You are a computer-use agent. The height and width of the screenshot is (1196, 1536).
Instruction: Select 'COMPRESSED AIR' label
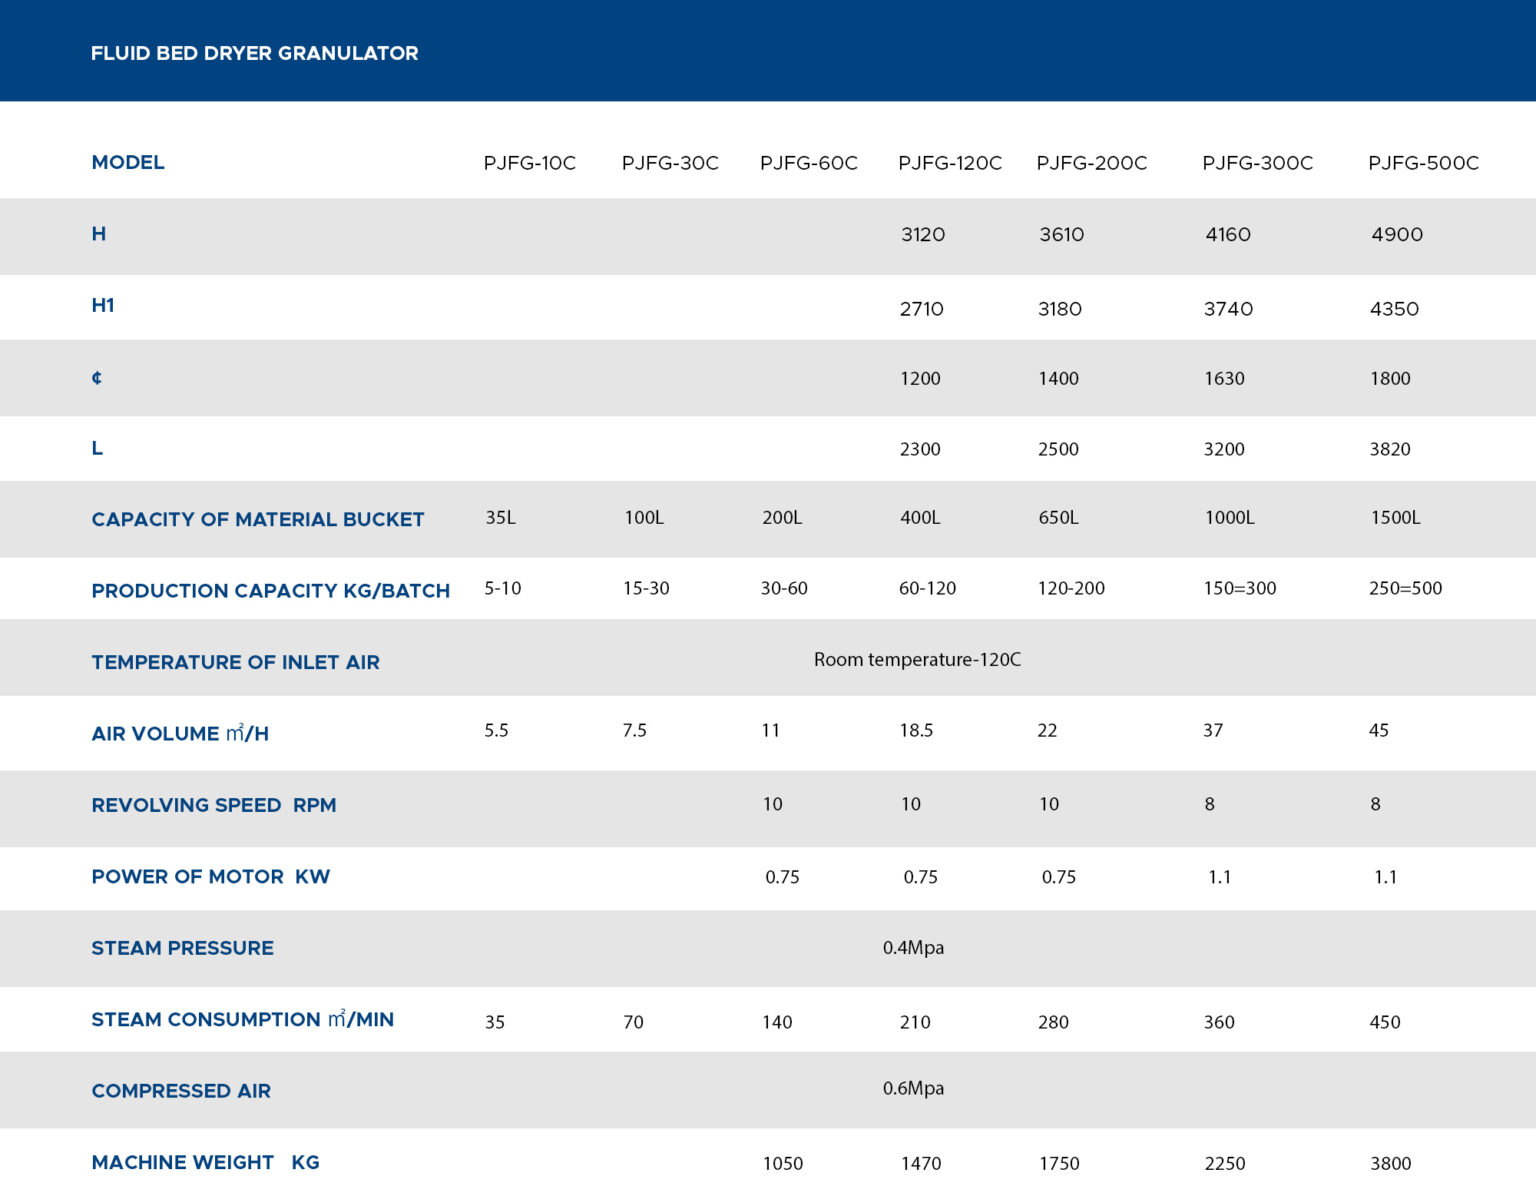click(181, 1091)
